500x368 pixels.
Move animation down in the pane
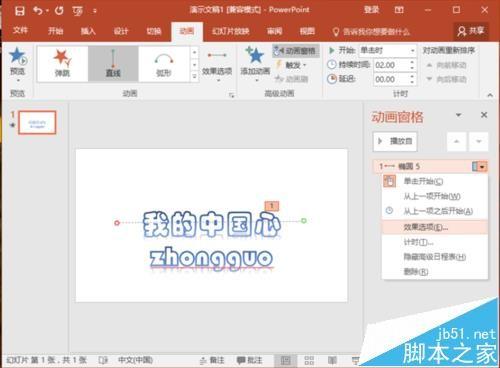pos(479,141)
